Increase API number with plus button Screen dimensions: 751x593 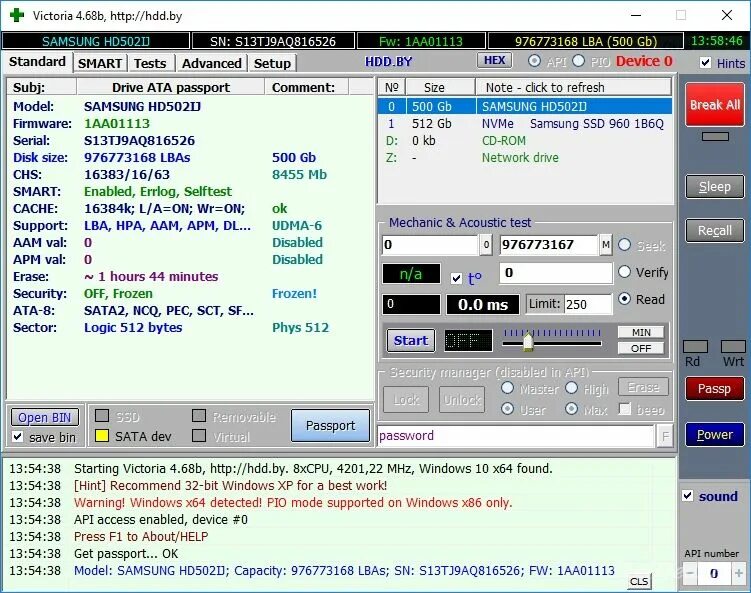[739, 573]
